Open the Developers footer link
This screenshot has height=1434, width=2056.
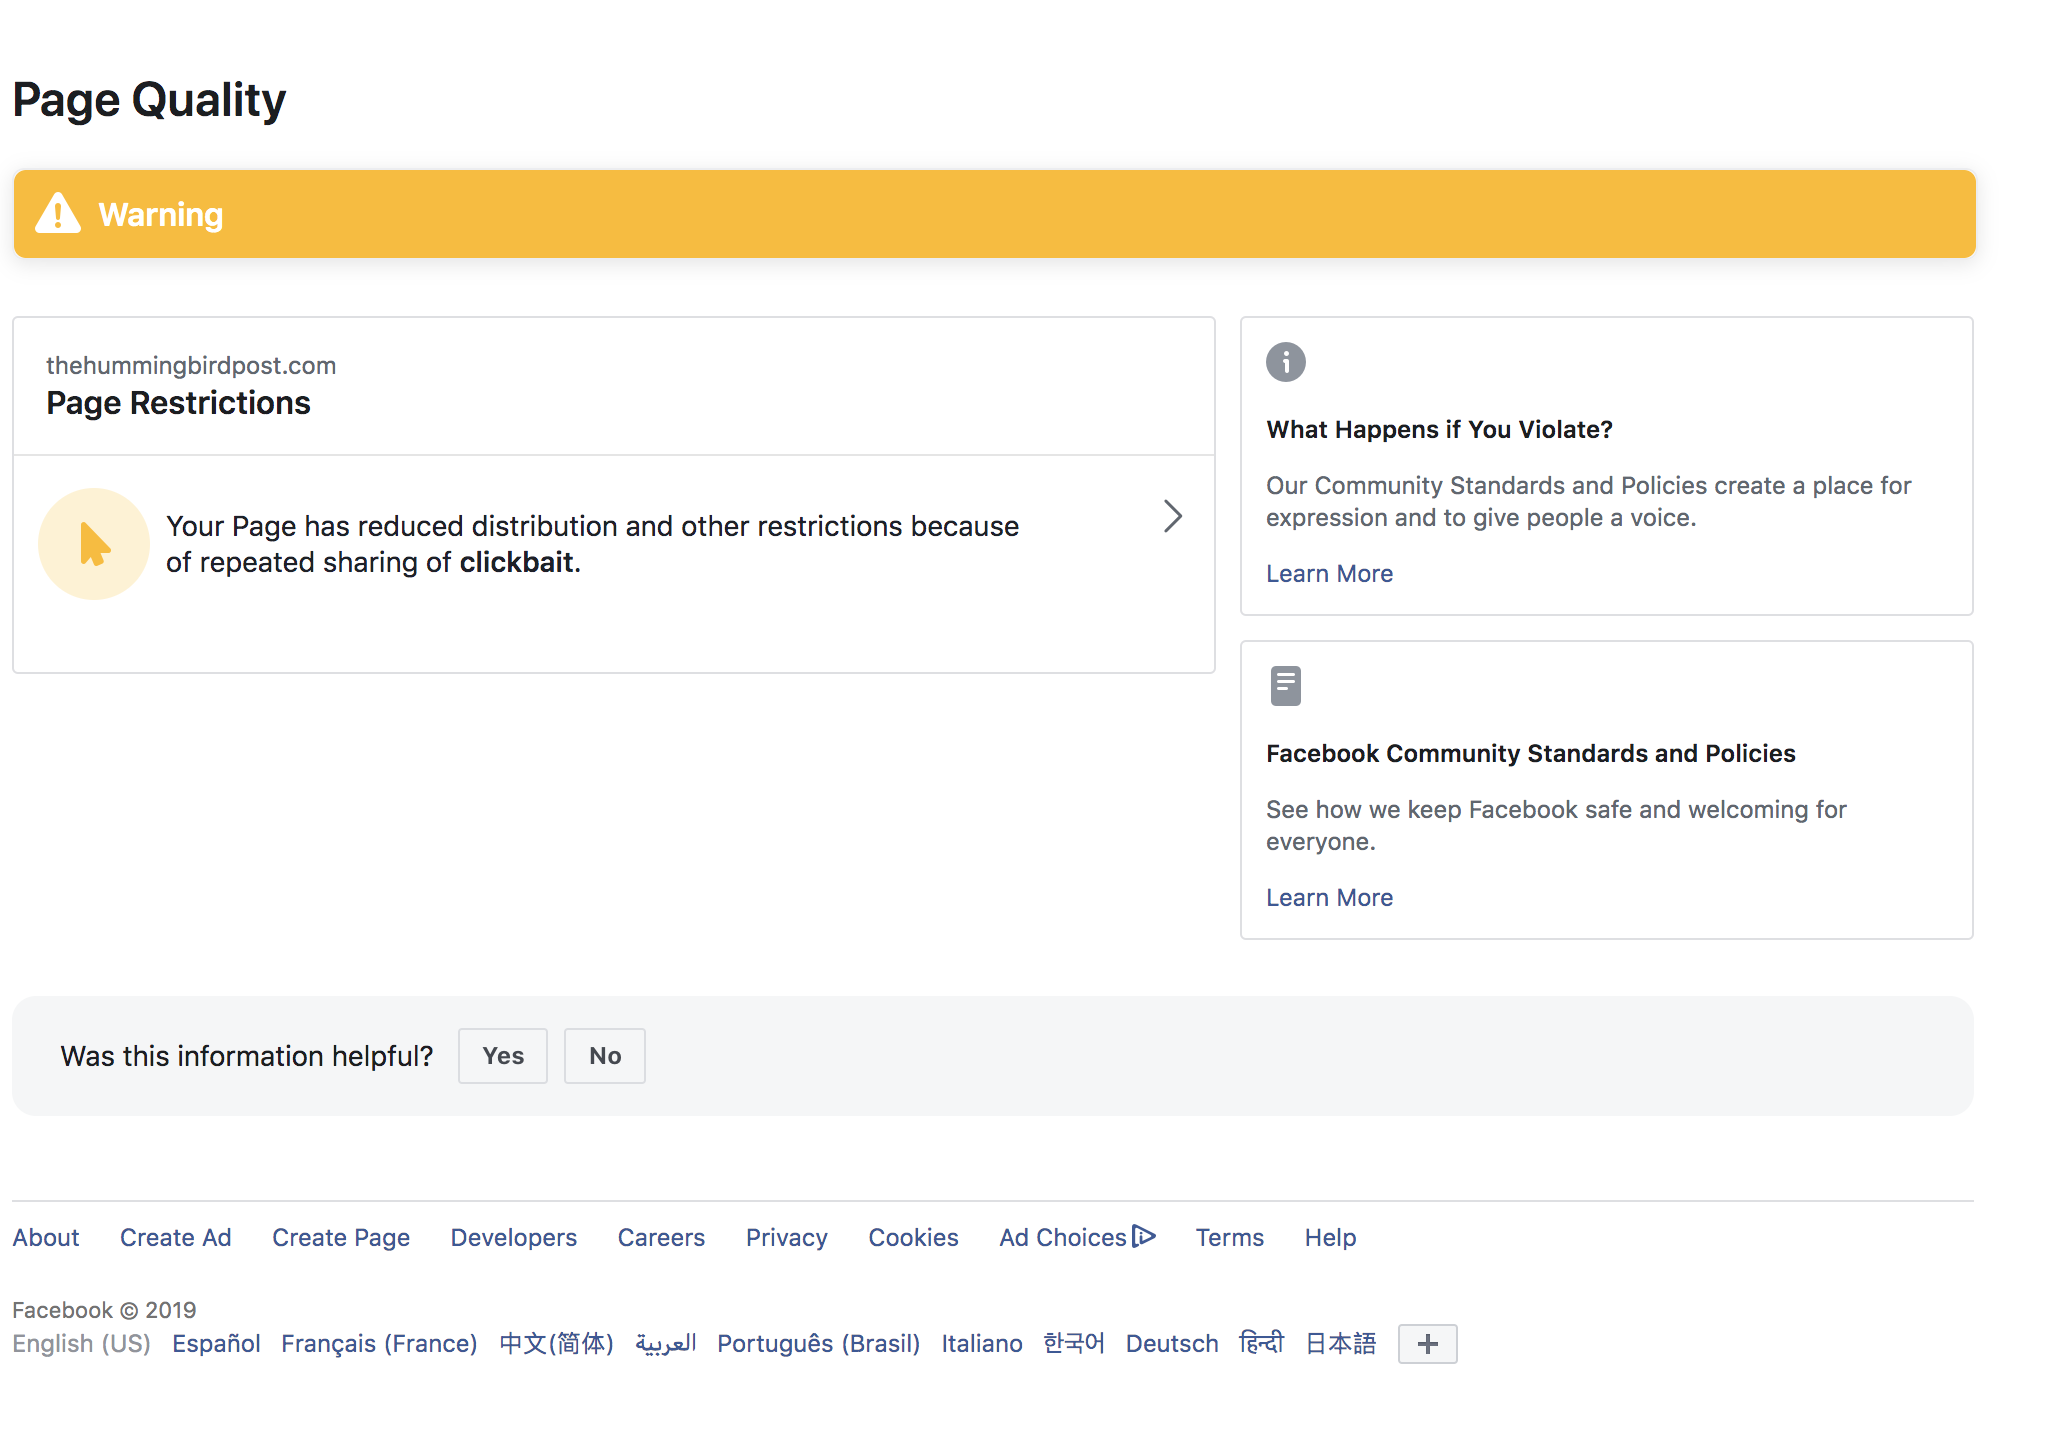coord(513,1236)
